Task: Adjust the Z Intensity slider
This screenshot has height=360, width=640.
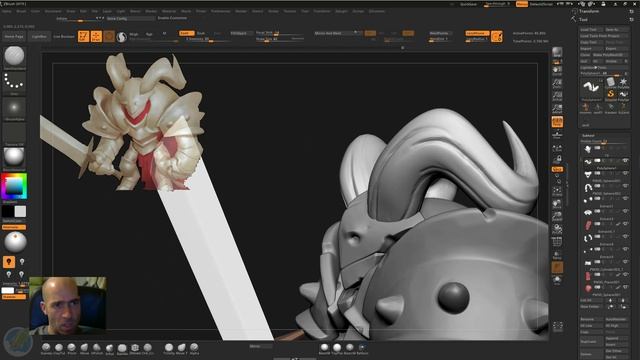Action: [x=209, y=40]
